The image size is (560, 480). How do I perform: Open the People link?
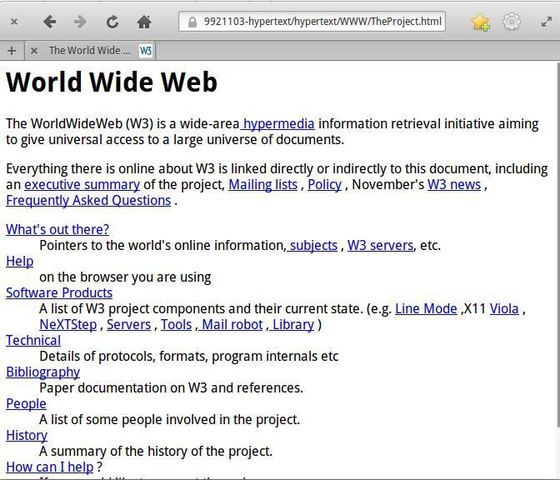pos(26,404)
